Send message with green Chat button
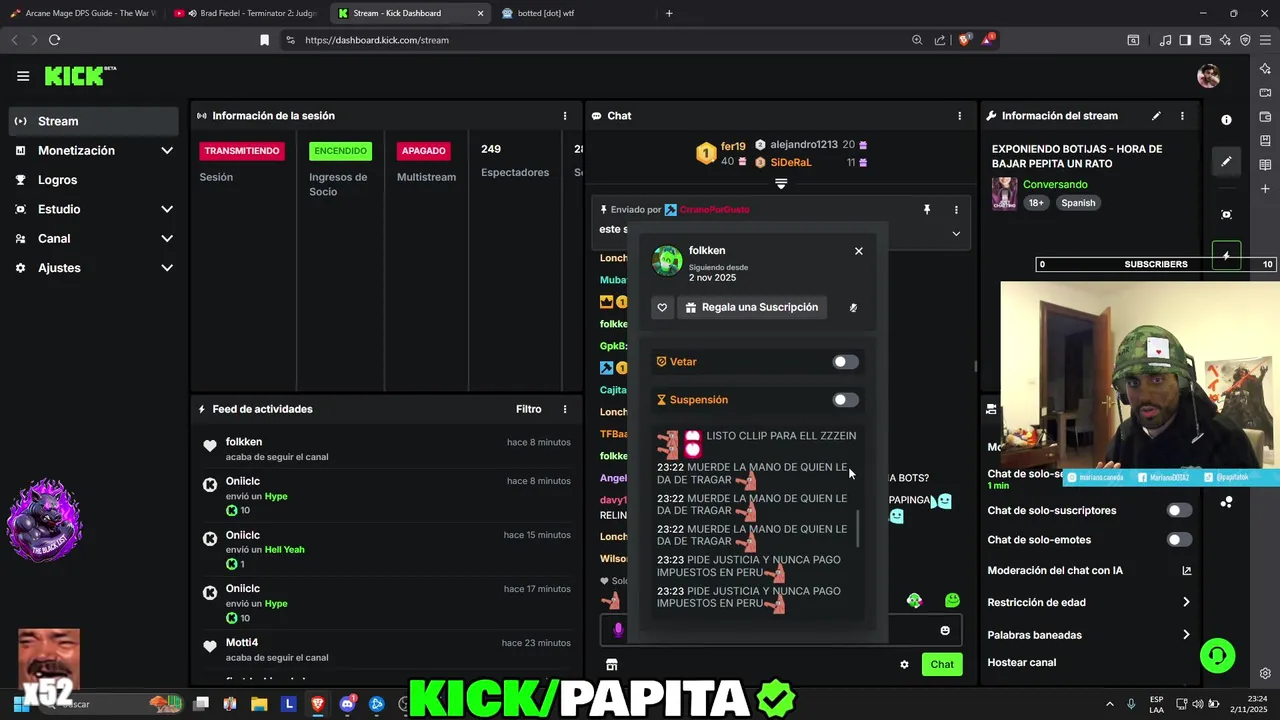This screenshot has width=1280, height=720. coord(942,664)
